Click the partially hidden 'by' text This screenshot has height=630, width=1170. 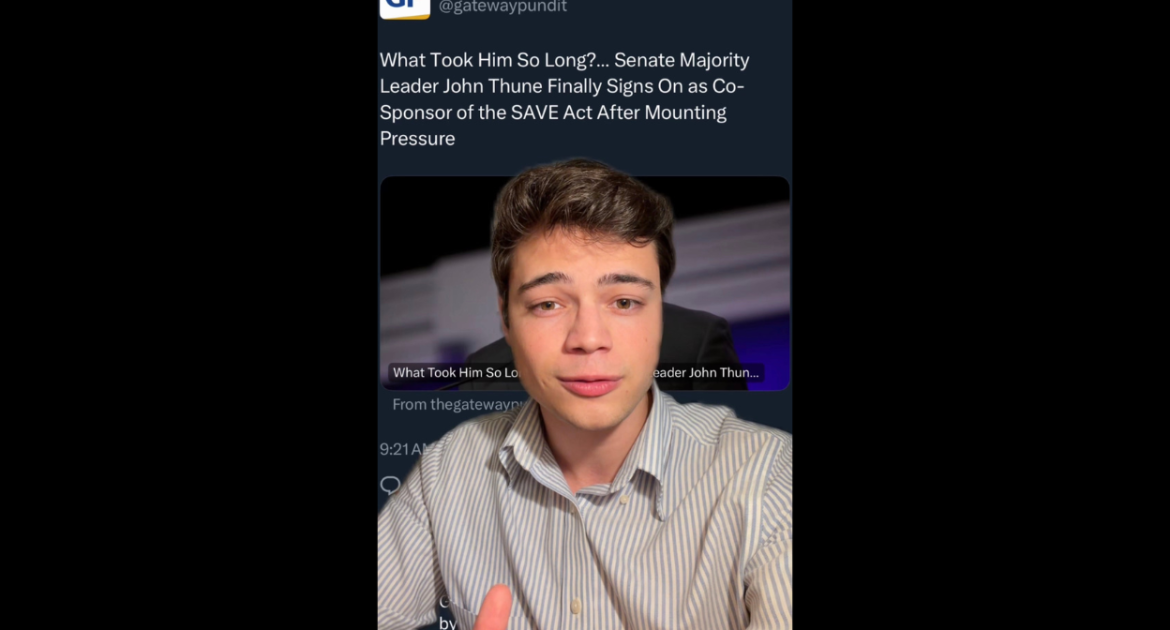pyautogui.click(x=447, y=623)
